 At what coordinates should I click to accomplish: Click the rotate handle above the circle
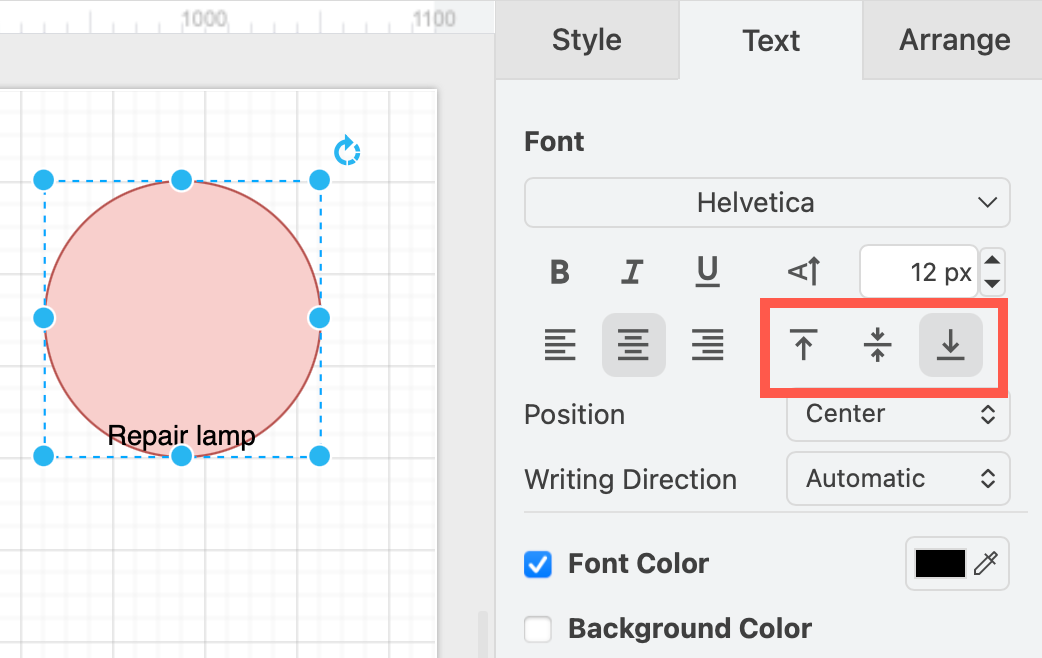(x=347, y=152)
